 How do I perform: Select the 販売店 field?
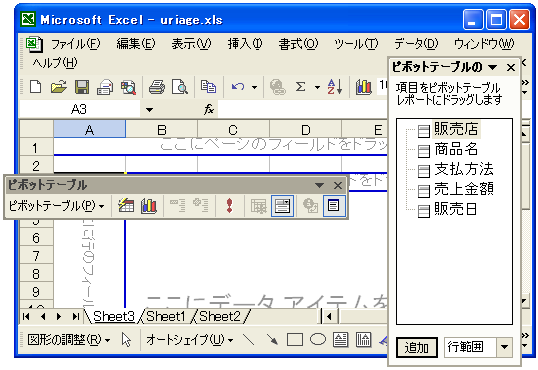pos(456,129)
